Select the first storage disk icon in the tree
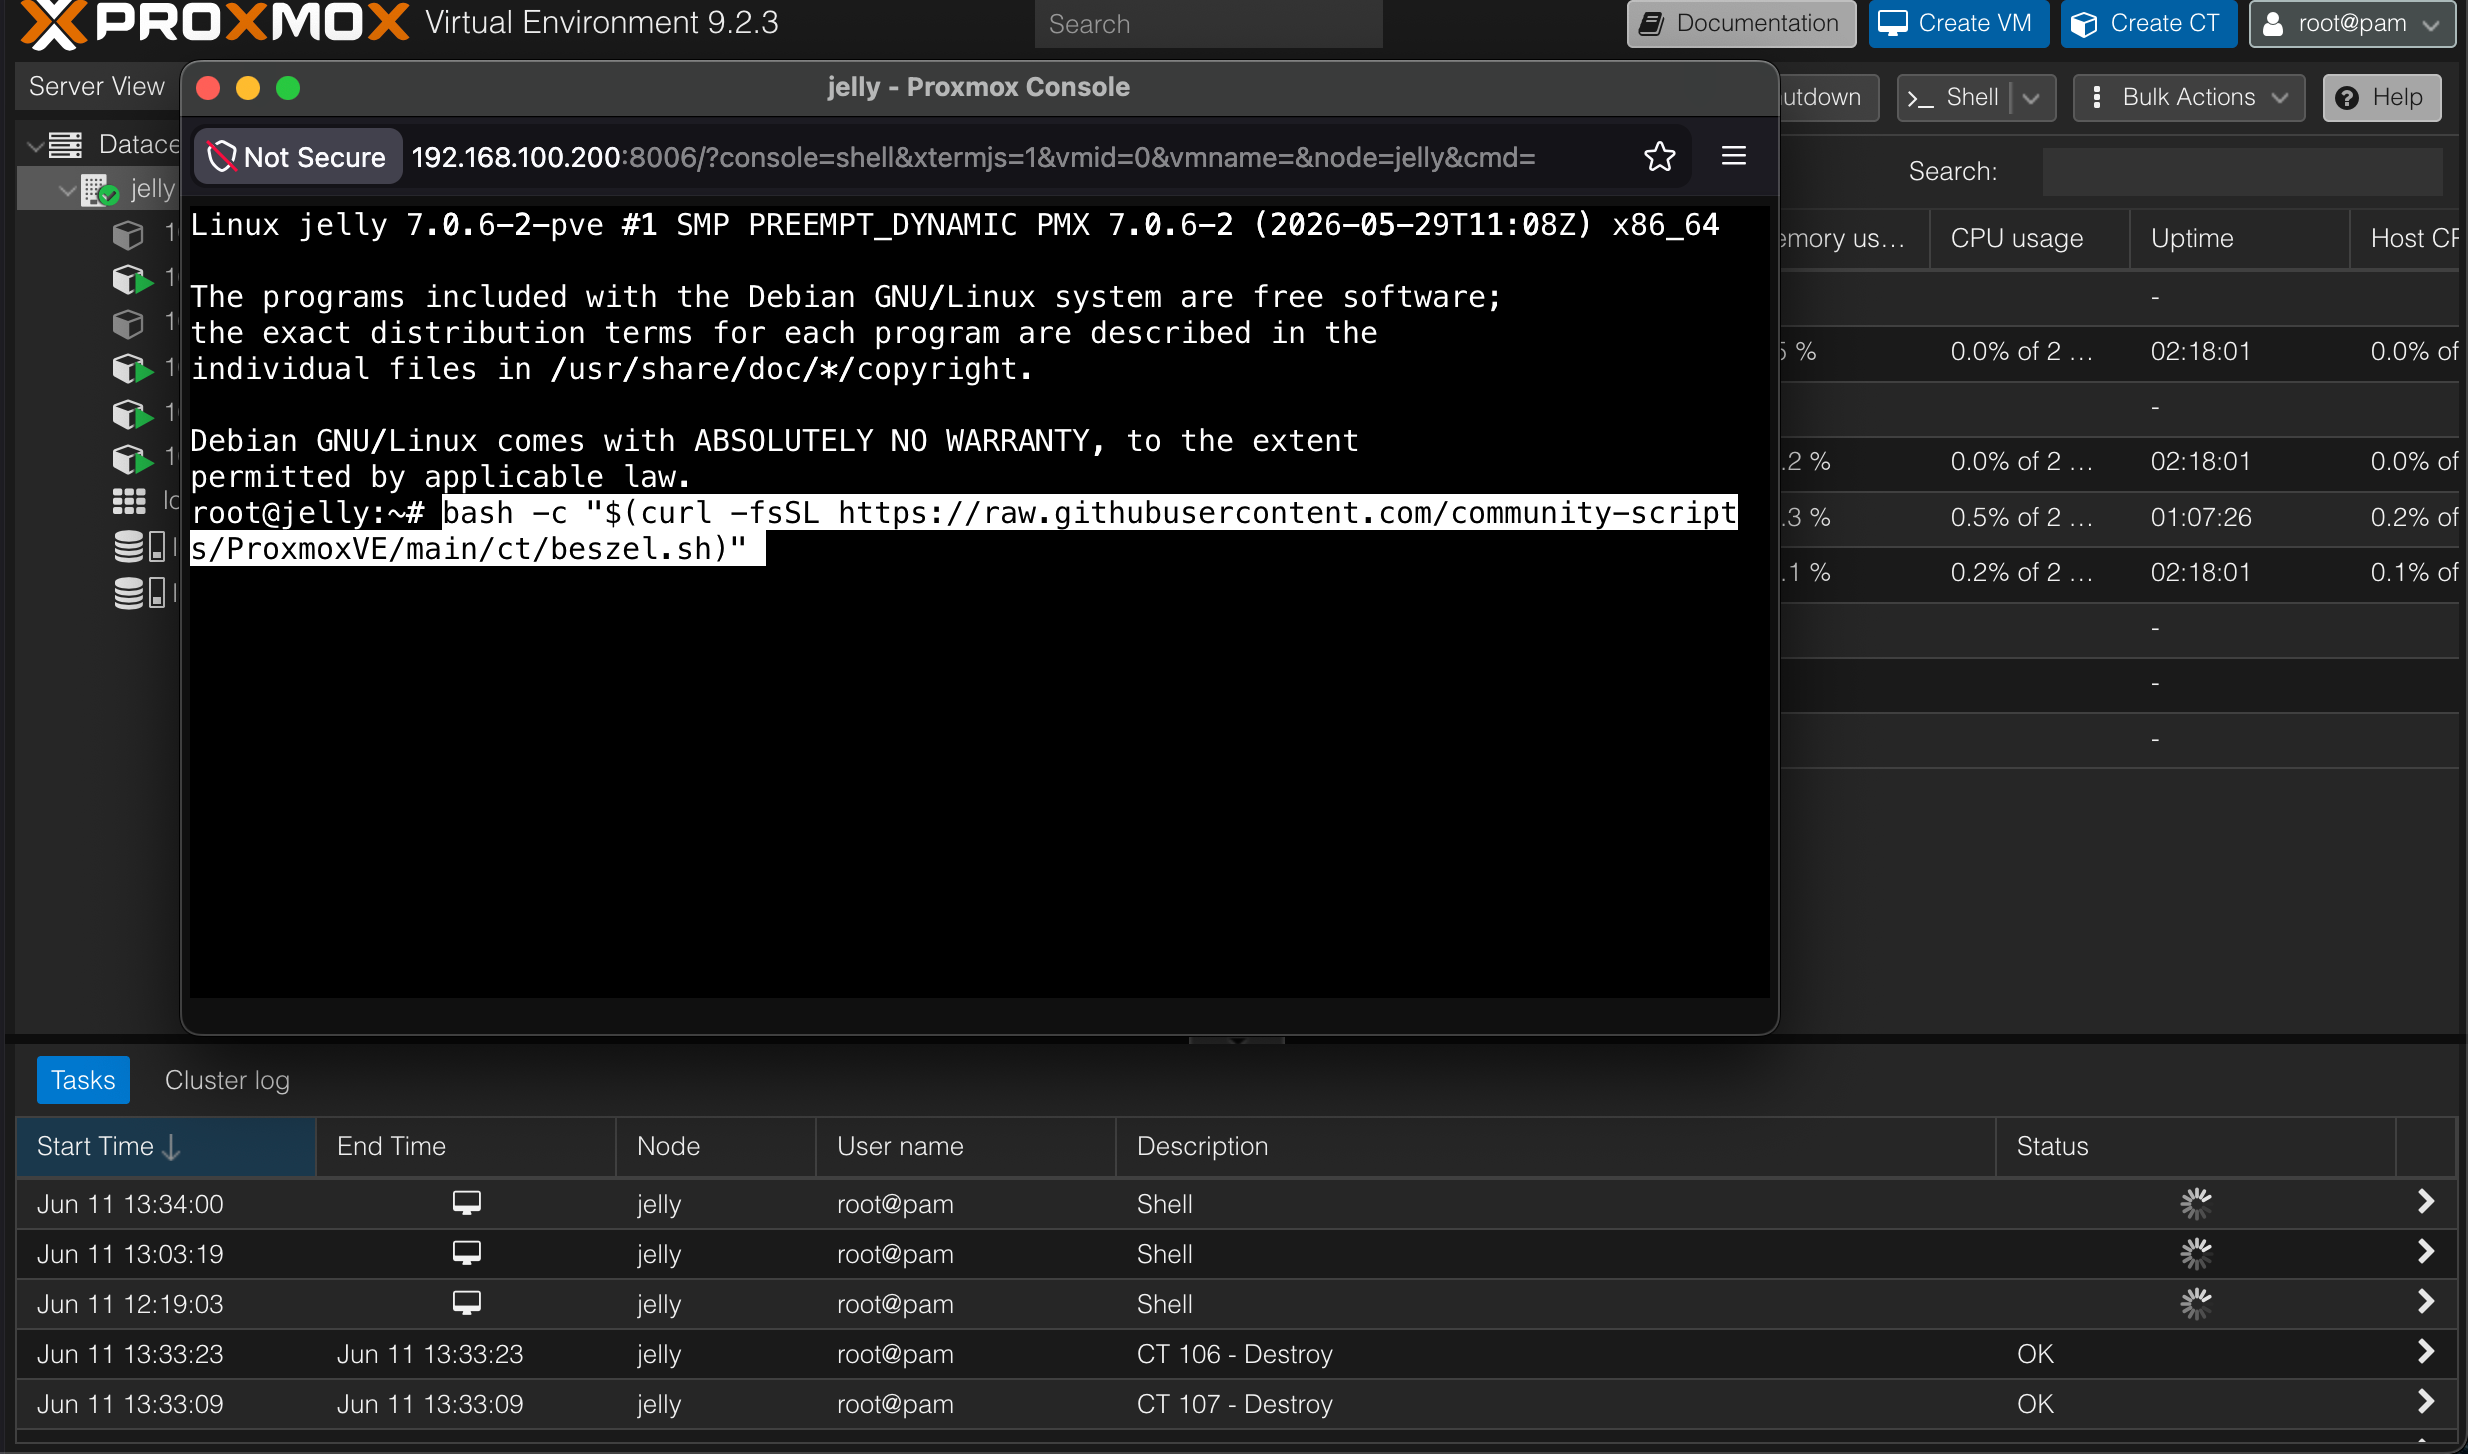 (x=139, y=546)
